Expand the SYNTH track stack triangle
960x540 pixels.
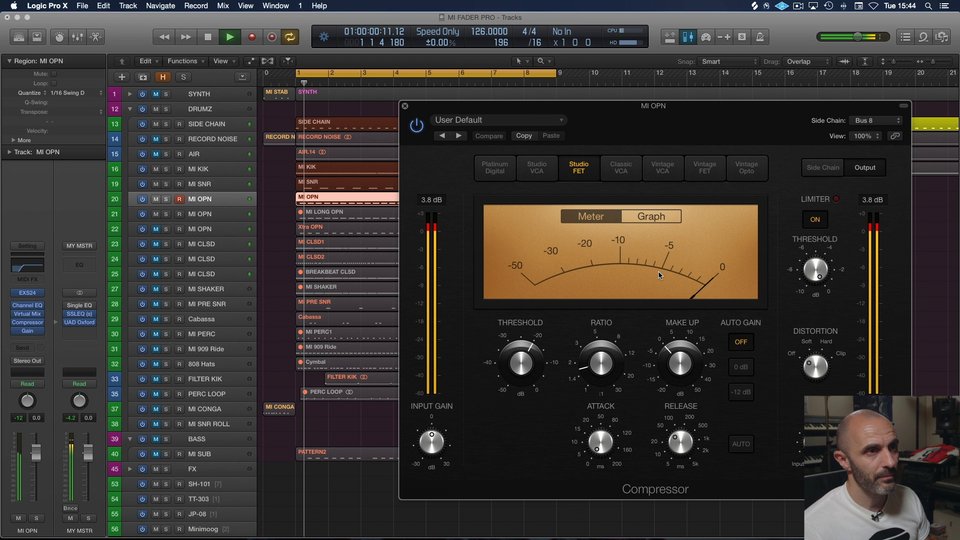pos(130,94)
